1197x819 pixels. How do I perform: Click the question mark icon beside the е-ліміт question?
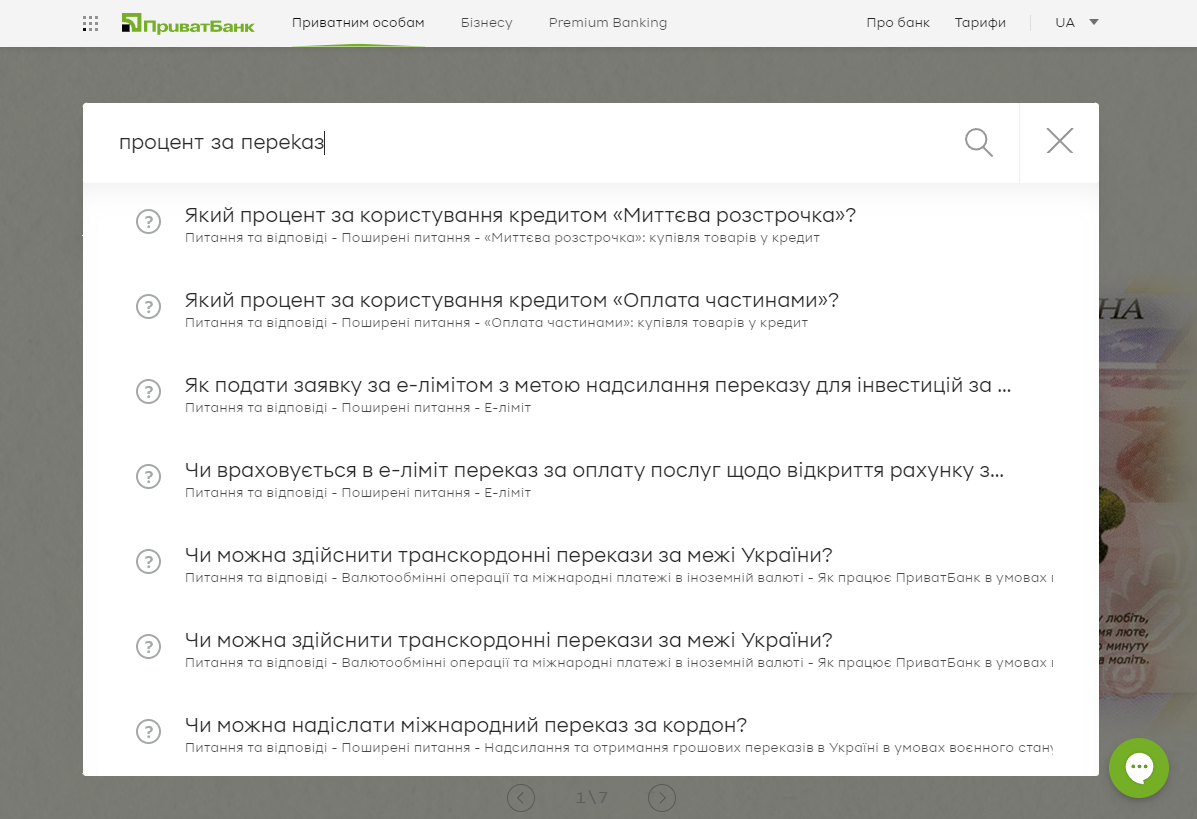point(148,391)
